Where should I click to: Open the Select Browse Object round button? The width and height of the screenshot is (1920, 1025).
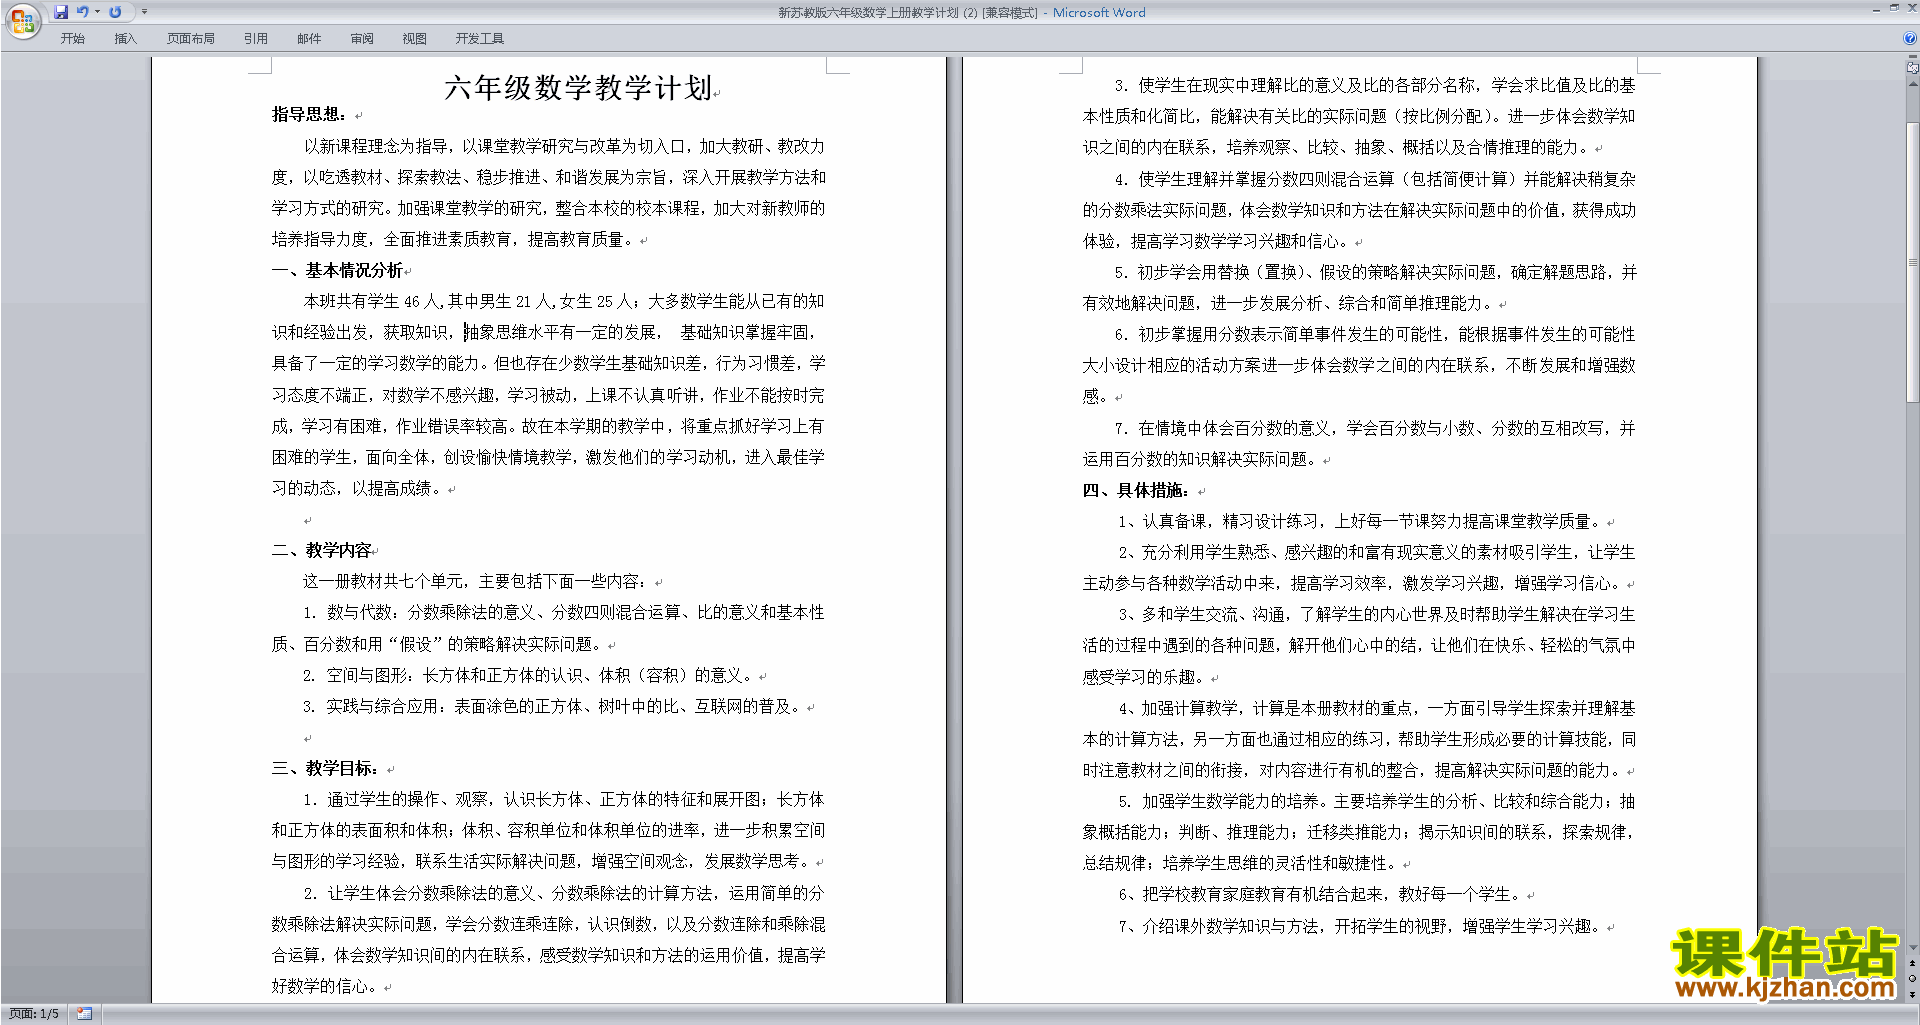click(x=1913, y=979)
